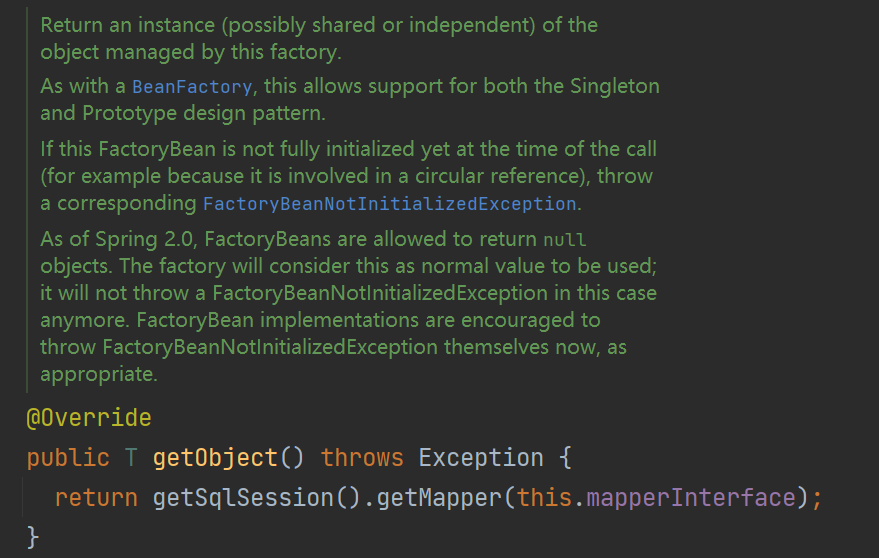
Task: Select the getObject method name
Action: 215,458
